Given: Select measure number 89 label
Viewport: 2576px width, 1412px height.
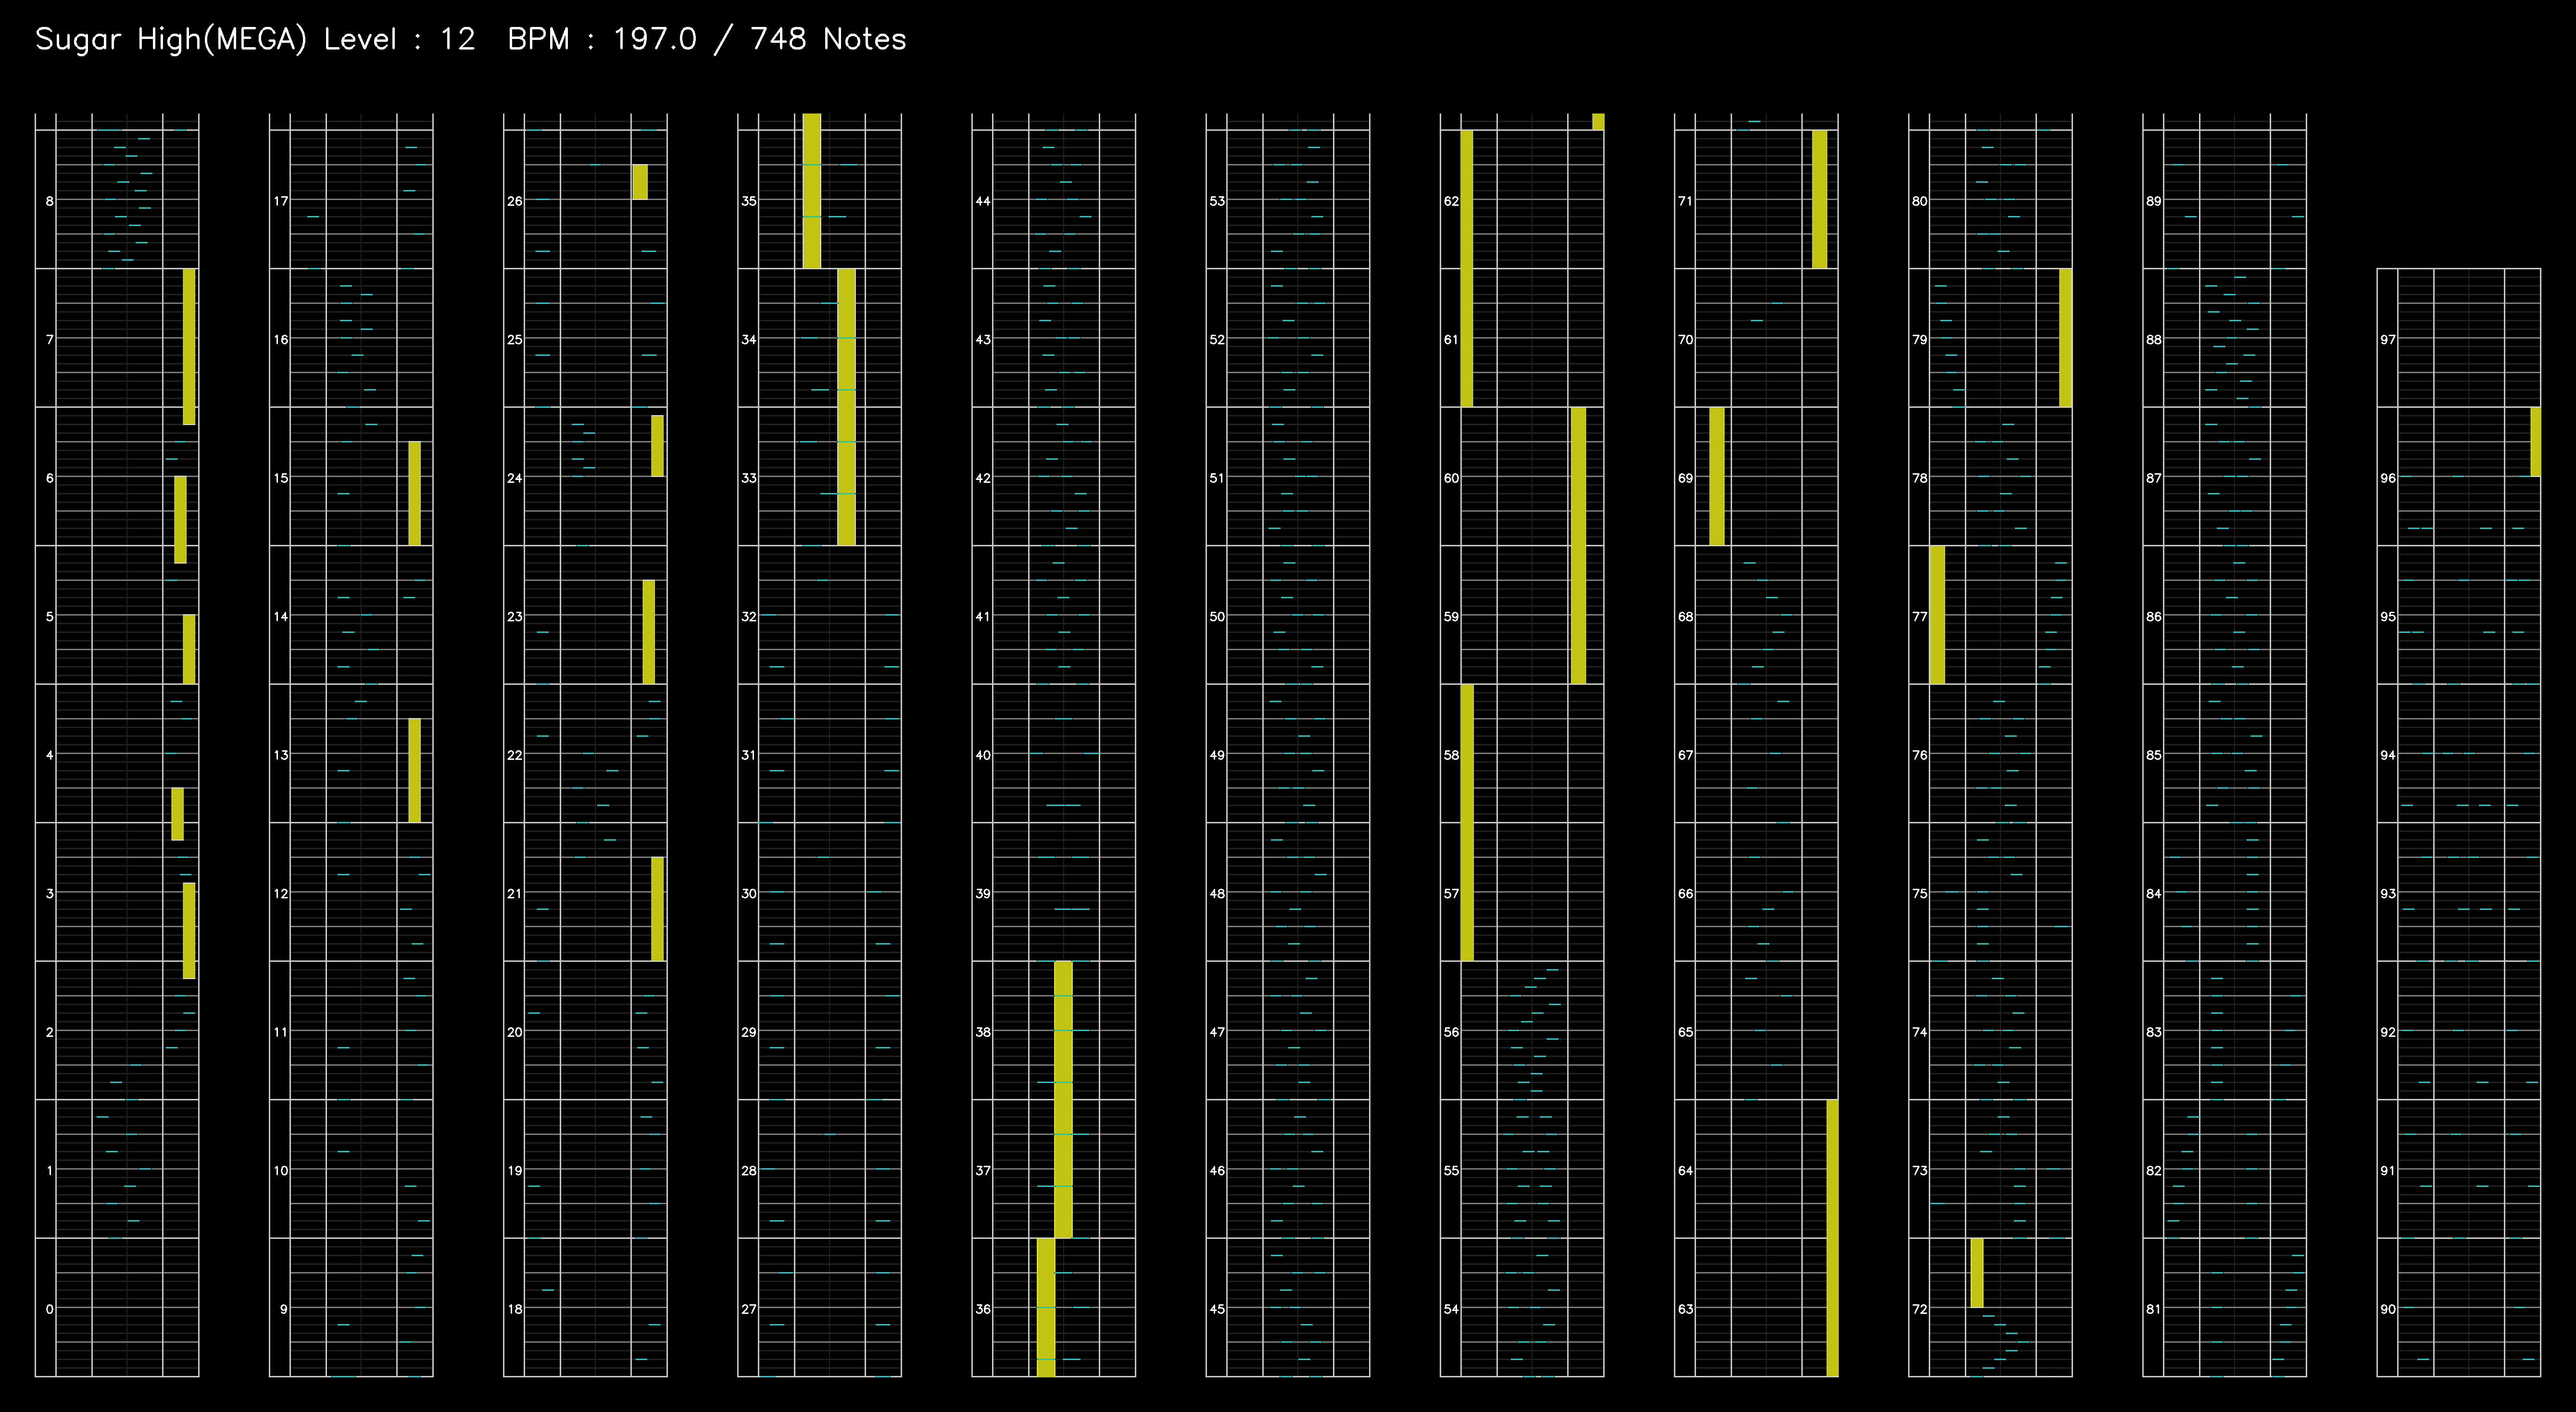Looking at the screenshot, I should 2154,201.
